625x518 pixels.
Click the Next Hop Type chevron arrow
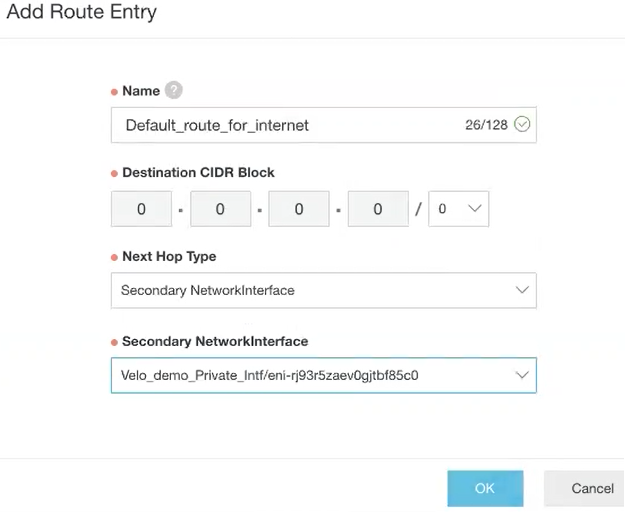[521, 290]
